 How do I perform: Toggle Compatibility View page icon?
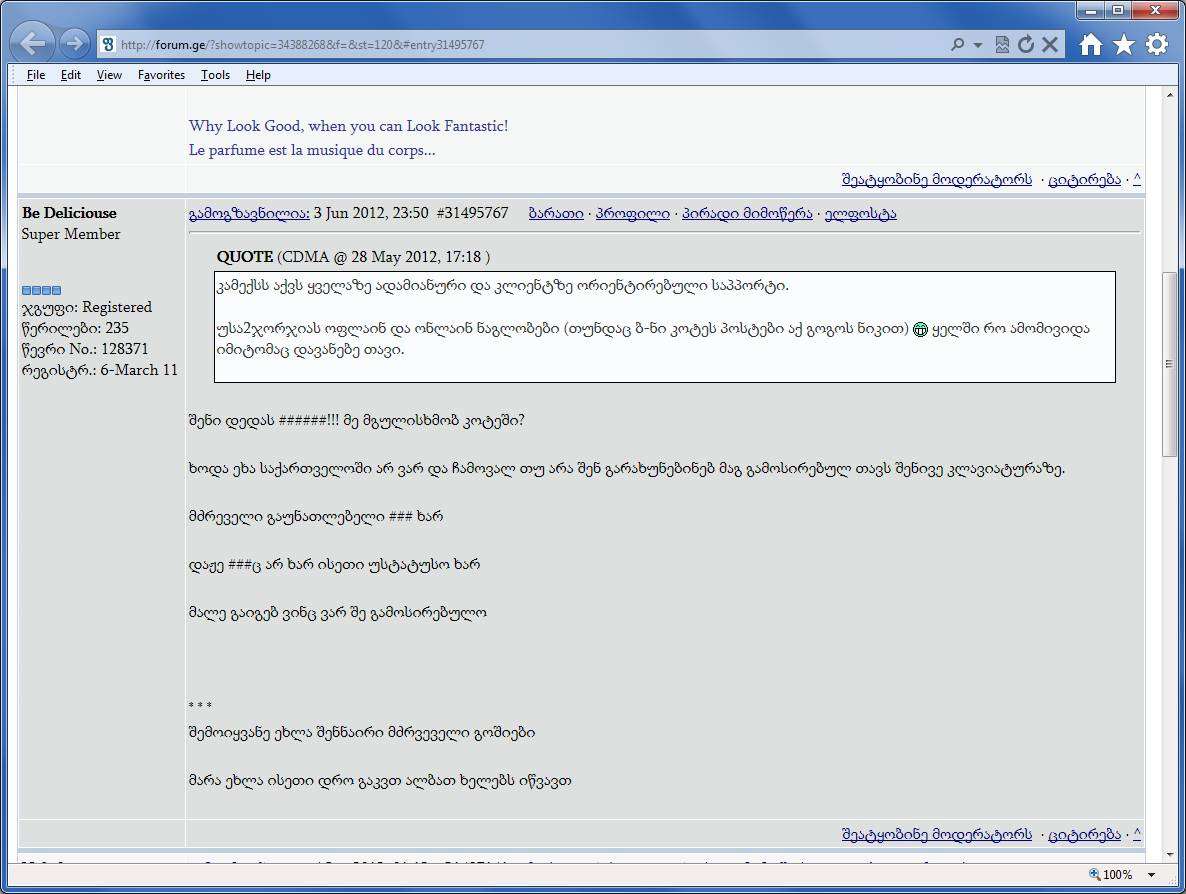[1002, 45]
